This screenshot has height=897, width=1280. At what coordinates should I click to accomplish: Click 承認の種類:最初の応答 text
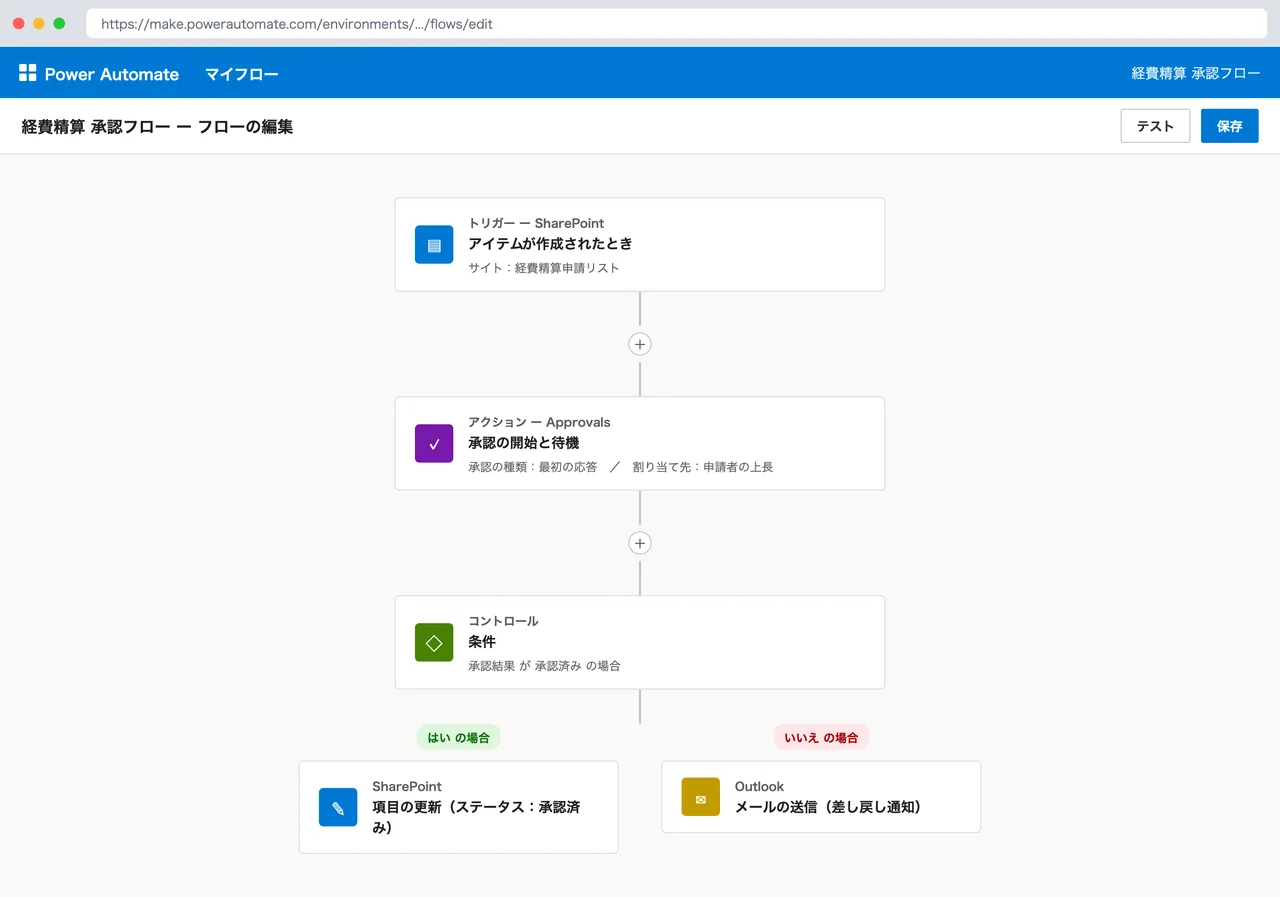coord(533,467)
